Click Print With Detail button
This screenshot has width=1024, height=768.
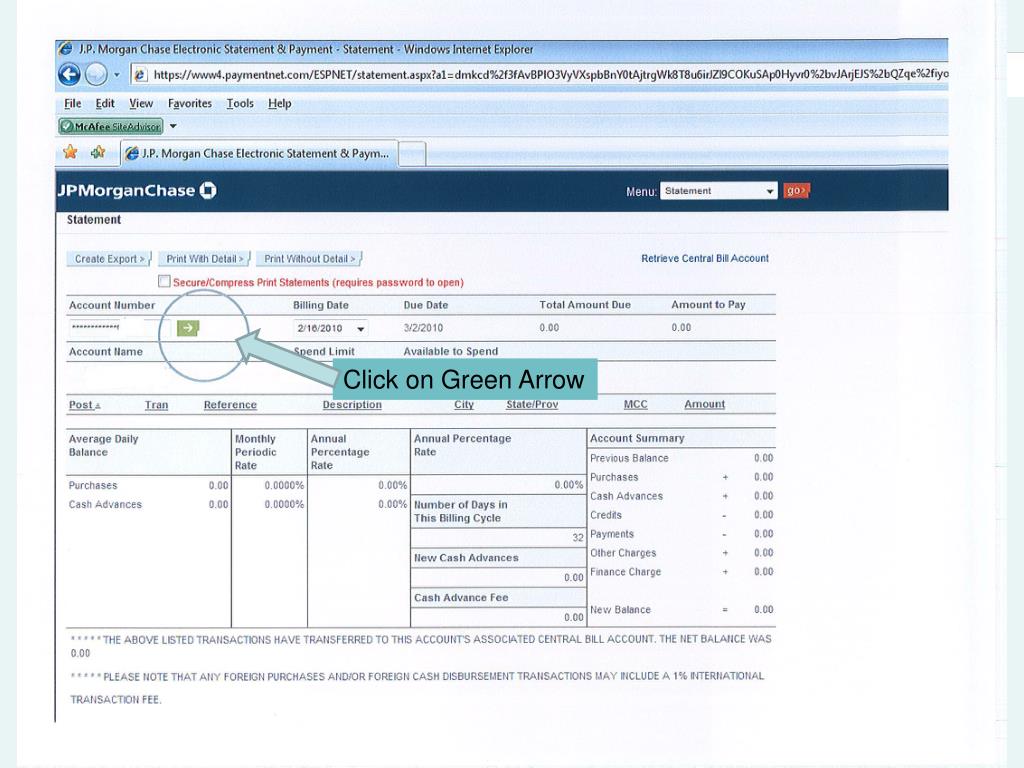(204, 259)
